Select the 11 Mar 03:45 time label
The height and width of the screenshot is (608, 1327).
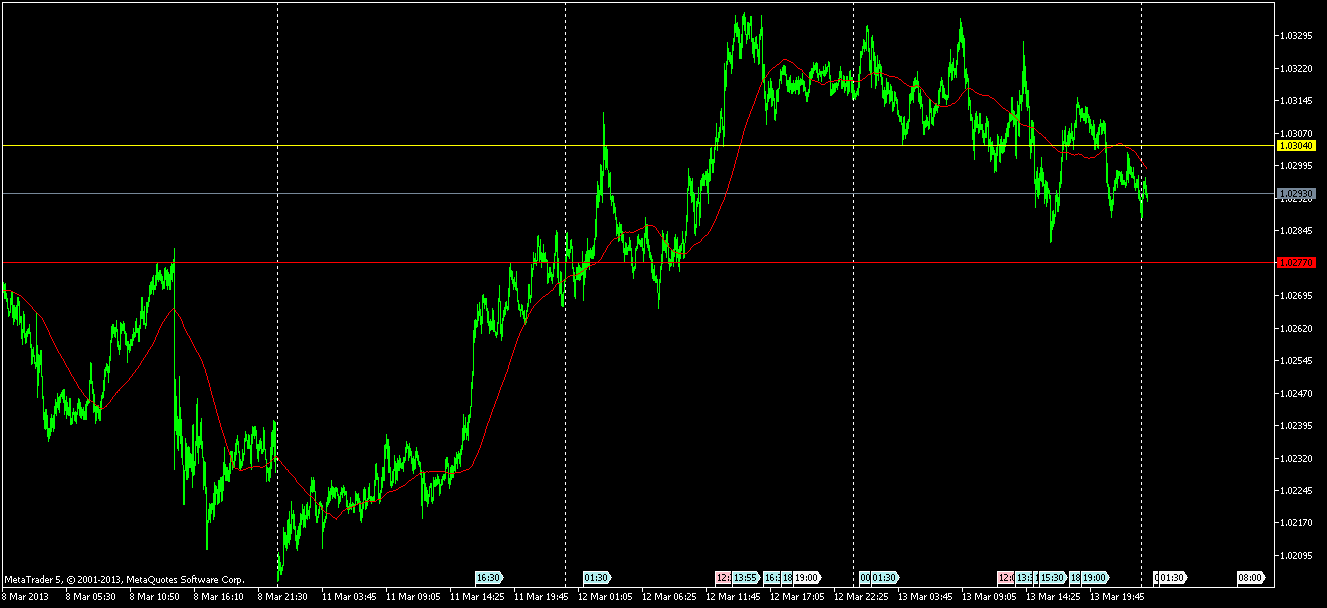click(x=349, y=597)
